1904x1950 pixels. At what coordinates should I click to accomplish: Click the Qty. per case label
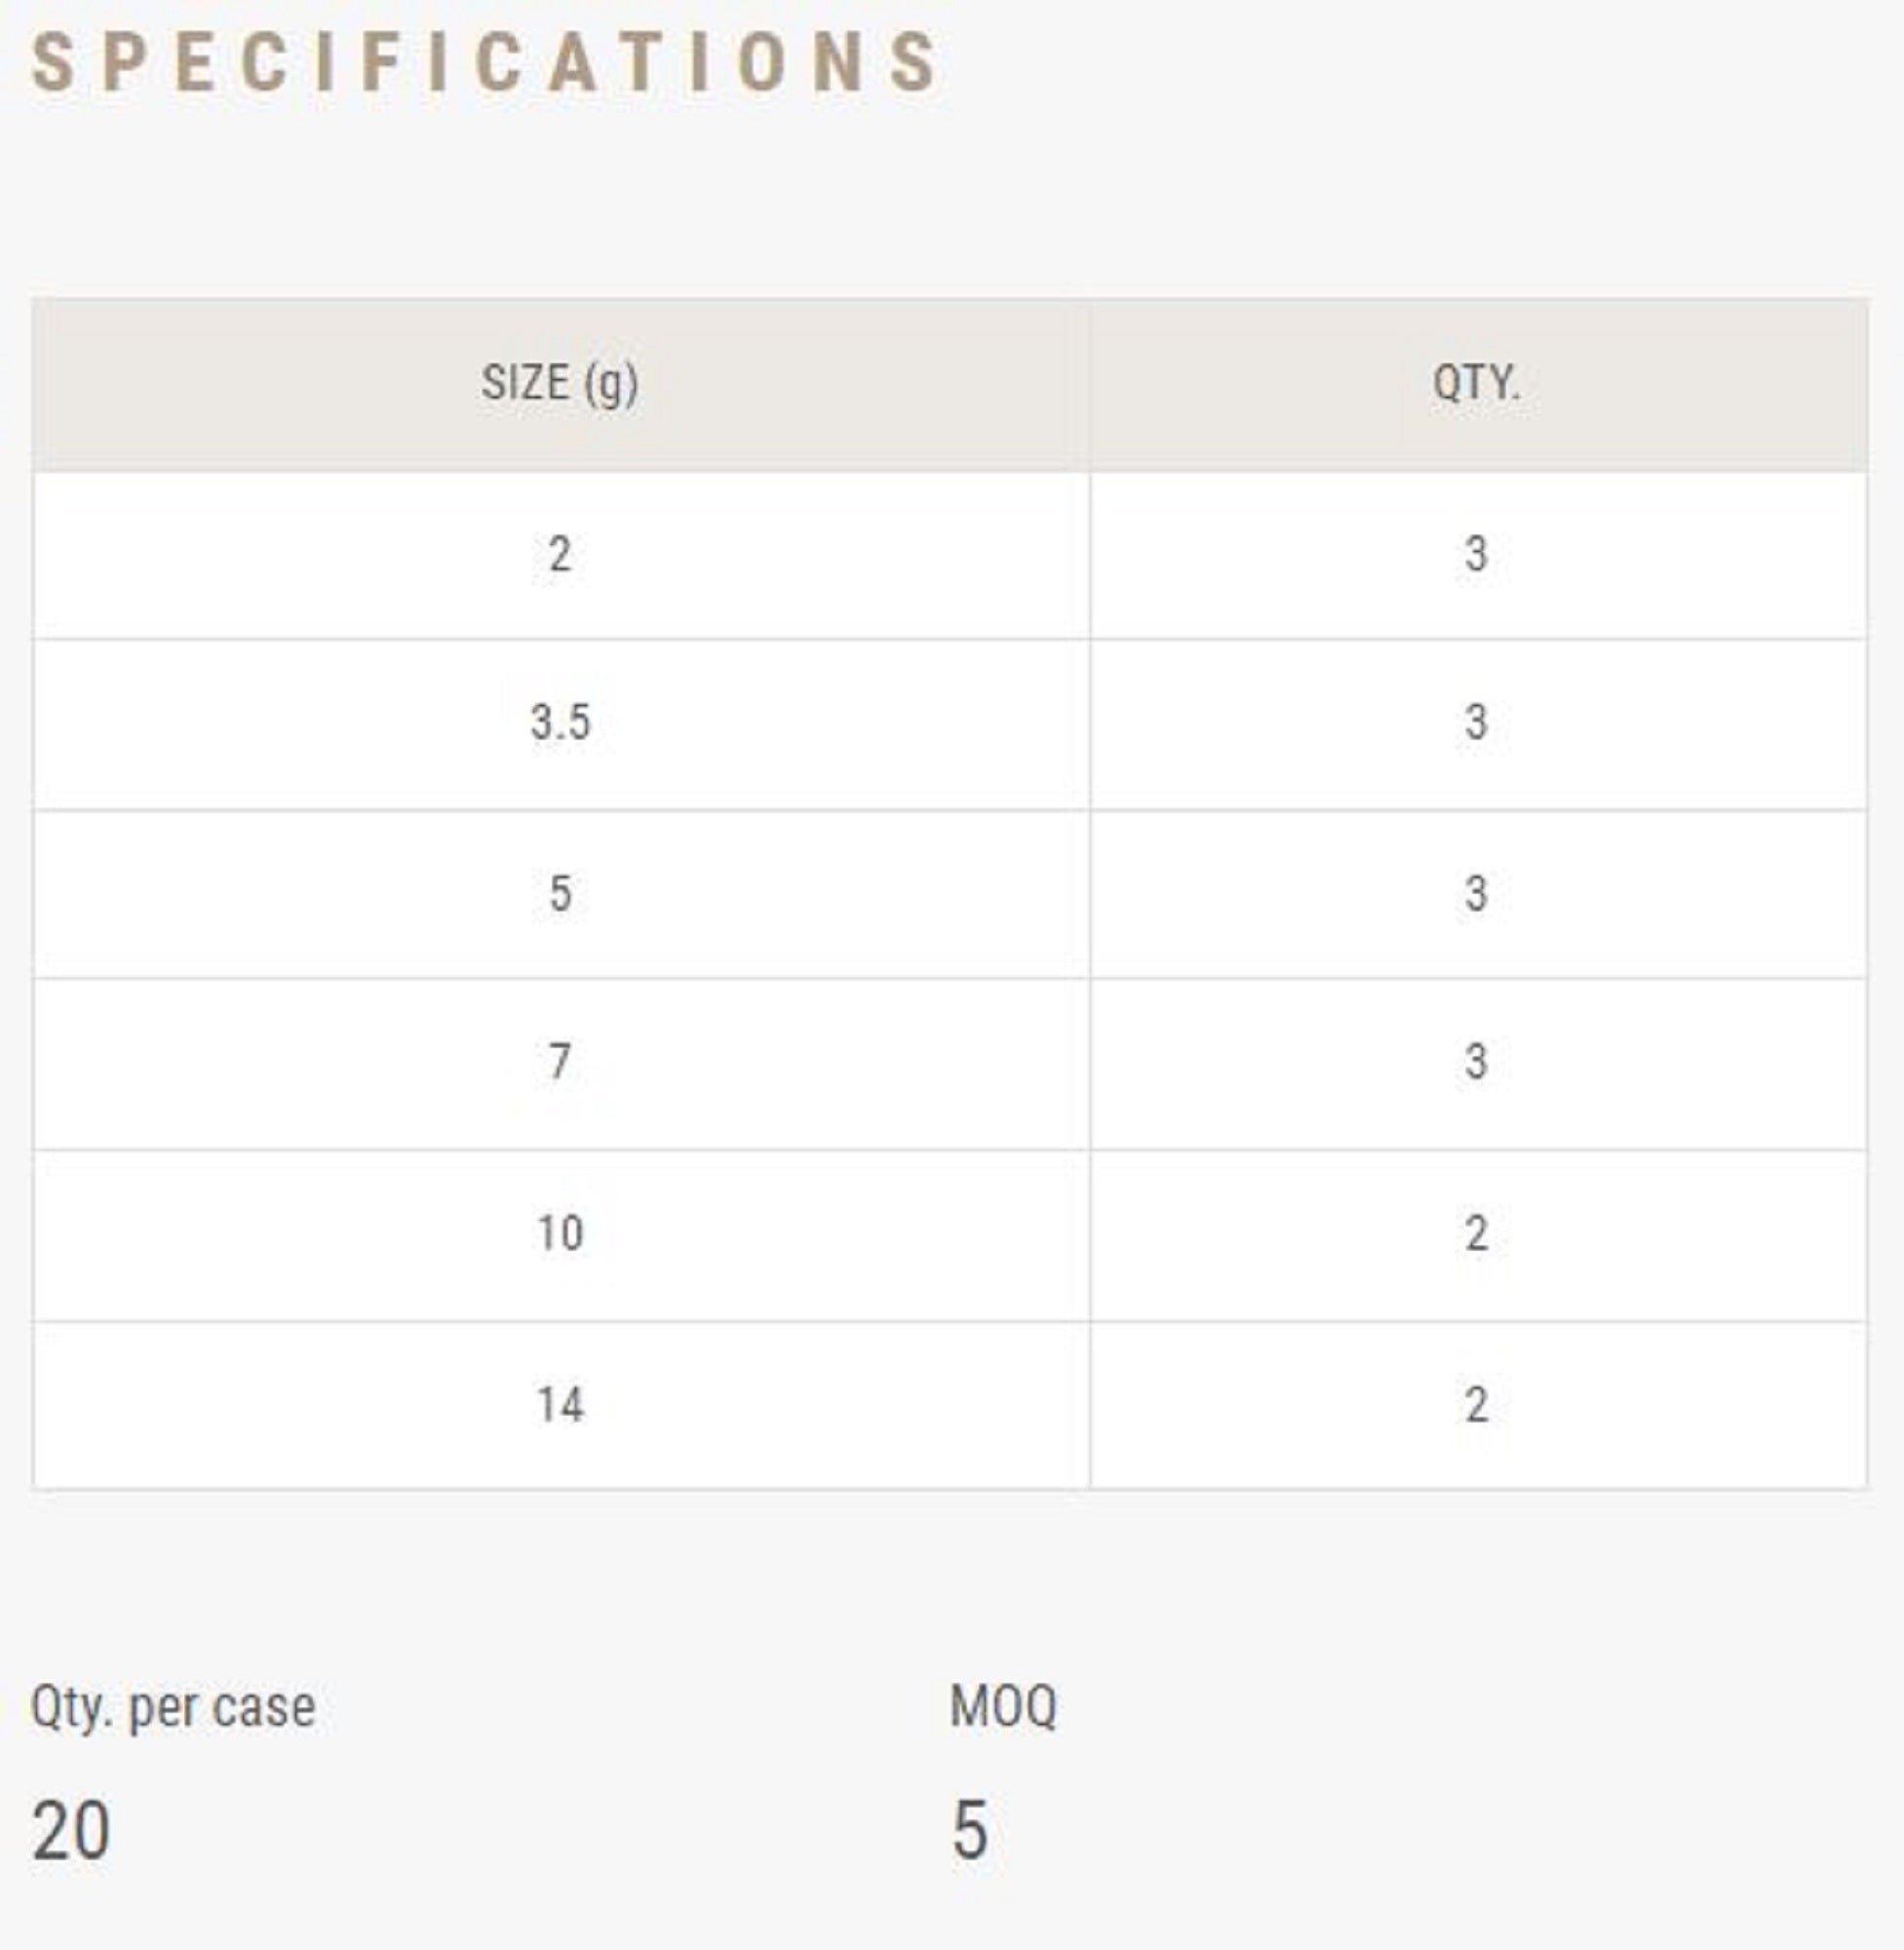(173, 1708)
